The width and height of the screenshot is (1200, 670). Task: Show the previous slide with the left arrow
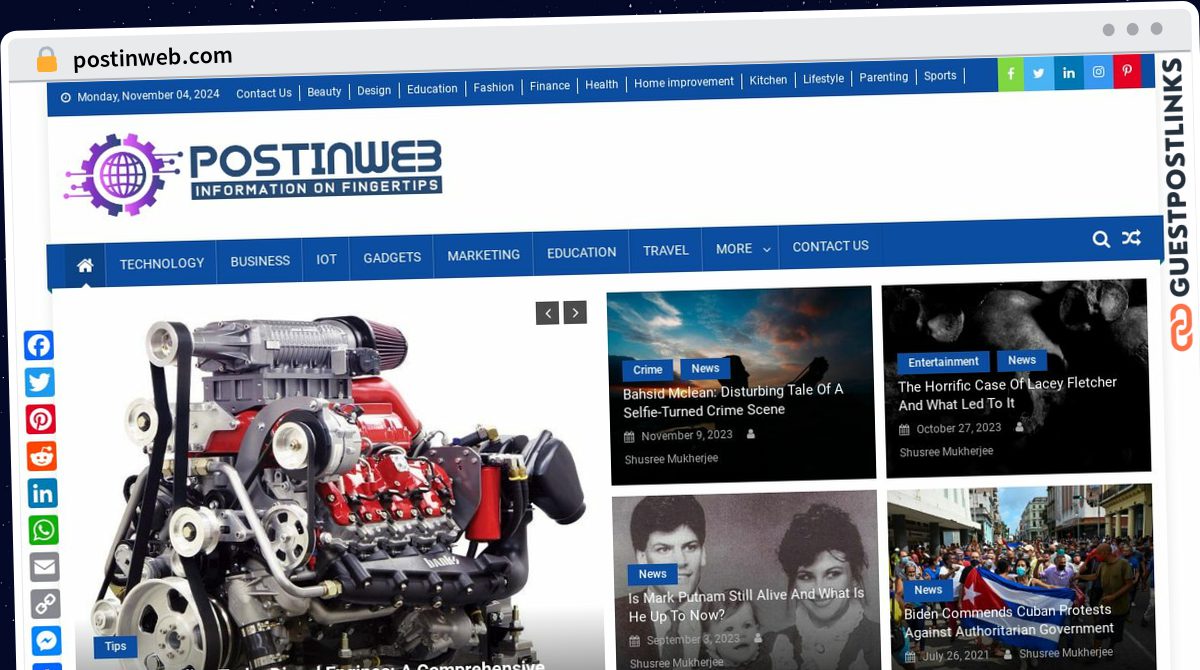click(547, 314)
